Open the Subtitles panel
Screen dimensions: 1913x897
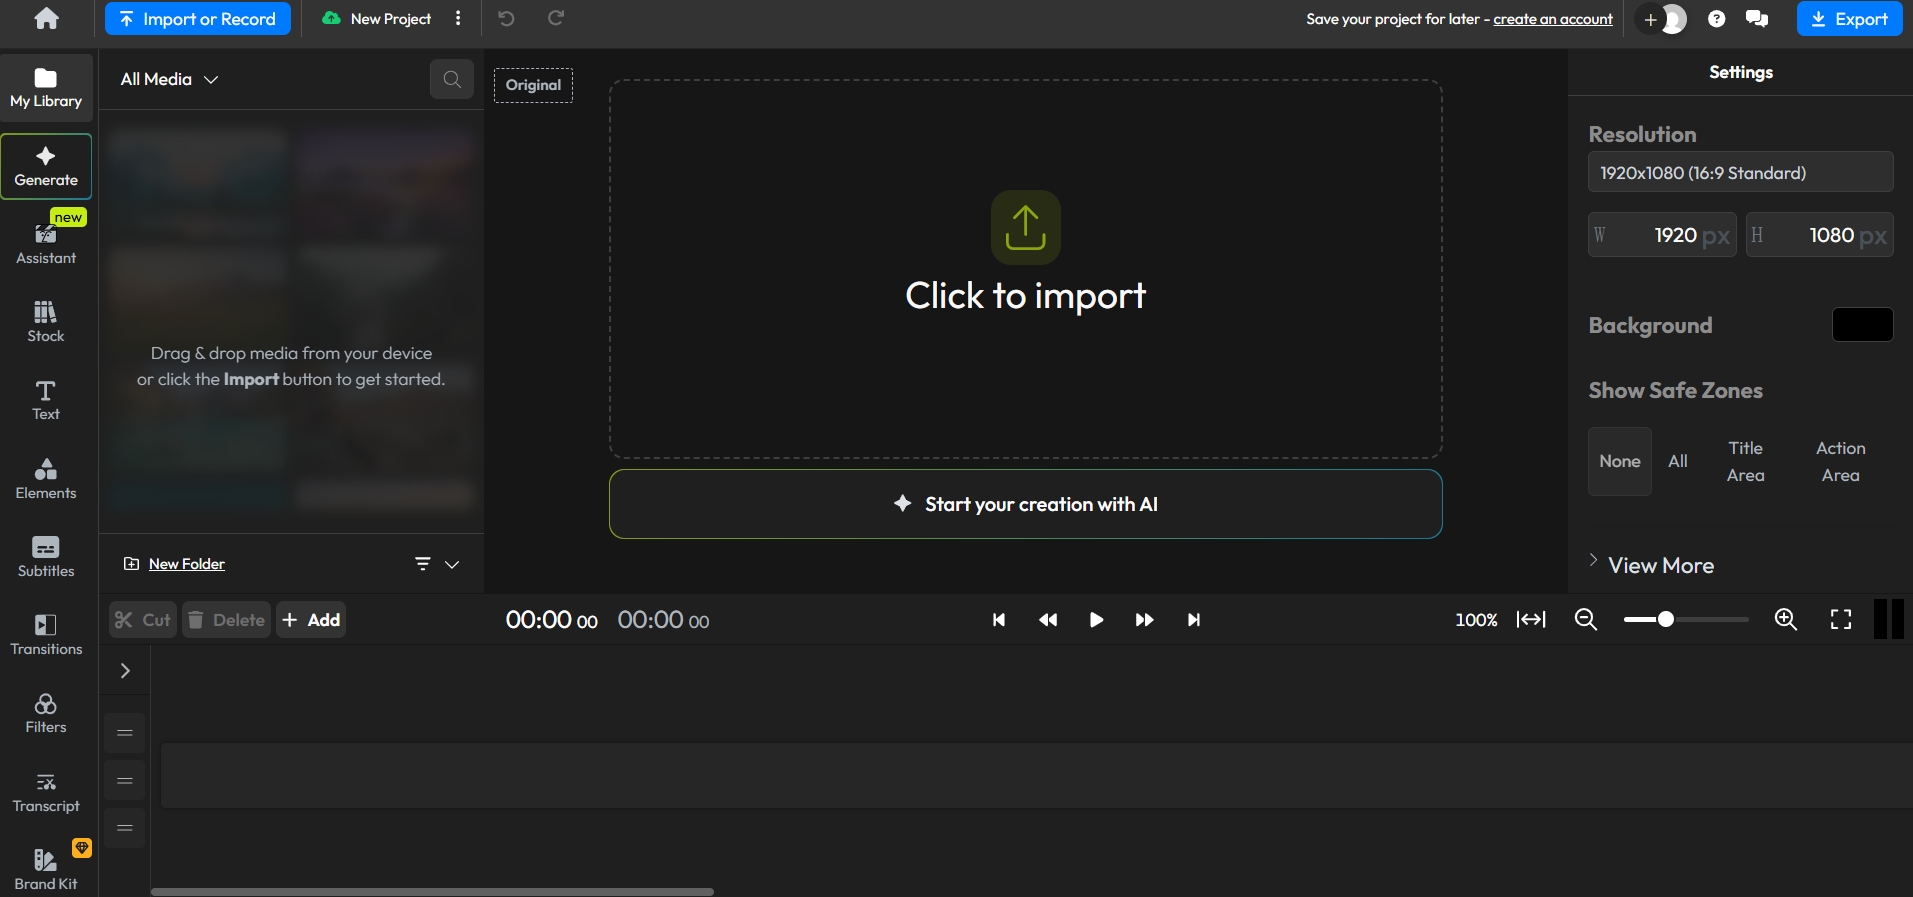point(46,557)
